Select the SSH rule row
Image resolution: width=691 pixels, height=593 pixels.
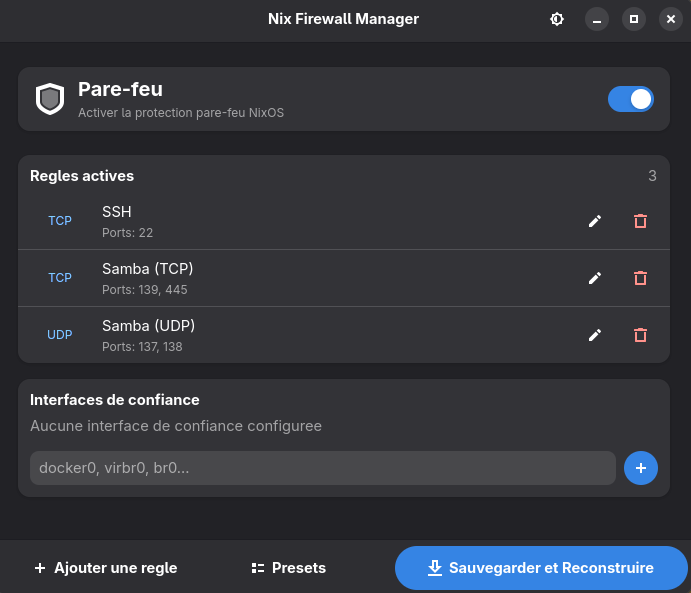coord(344,221)
